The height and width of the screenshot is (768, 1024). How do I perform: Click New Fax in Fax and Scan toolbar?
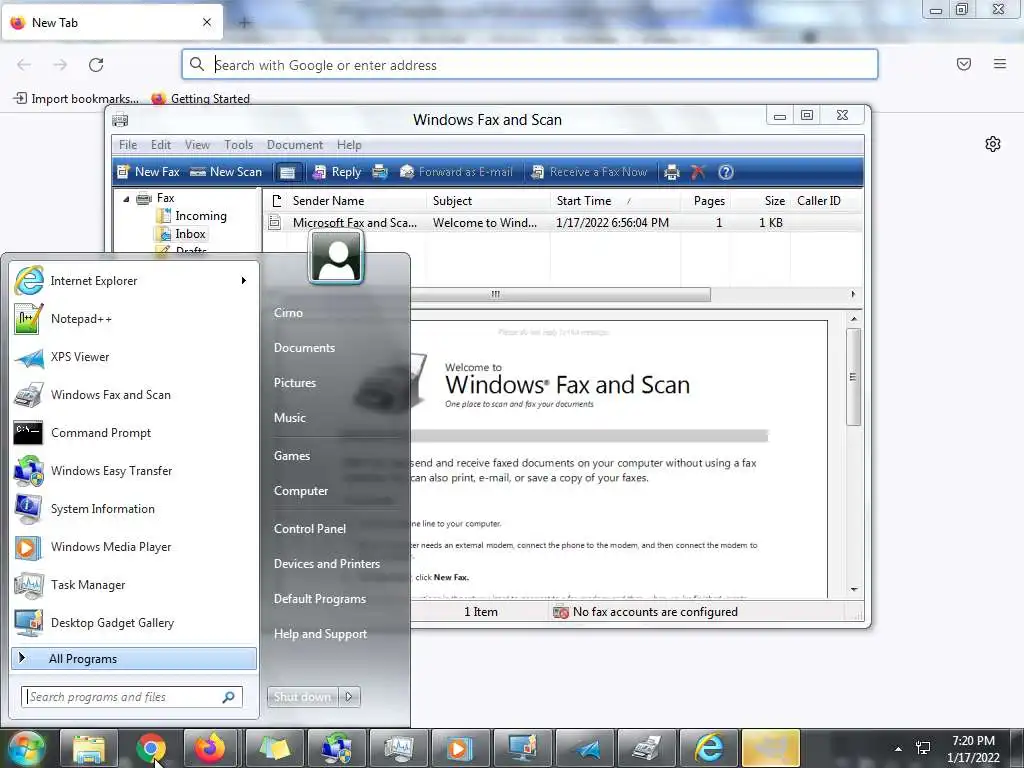148,172
